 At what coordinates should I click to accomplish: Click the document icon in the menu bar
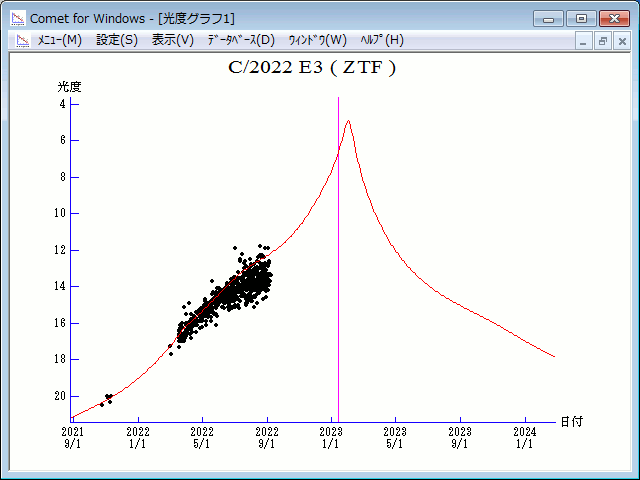[23, 40]
